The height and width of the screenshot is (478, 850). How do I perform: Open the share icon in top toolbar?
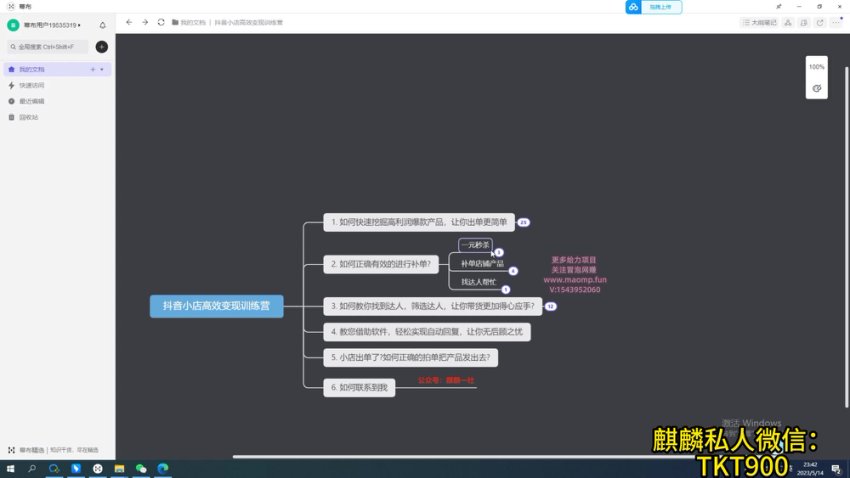(820, 22)
